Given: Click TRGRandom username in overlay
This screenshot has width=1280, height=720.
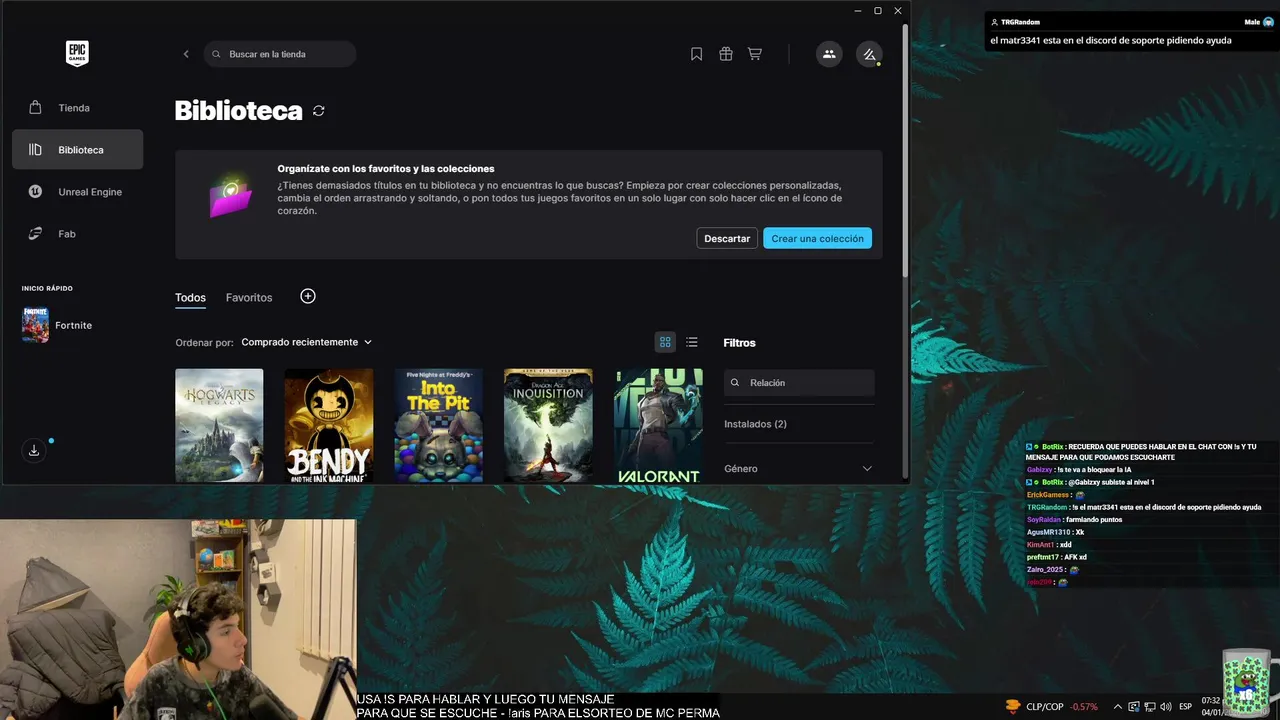Looking at the screenshot, I should point(1020,22).
